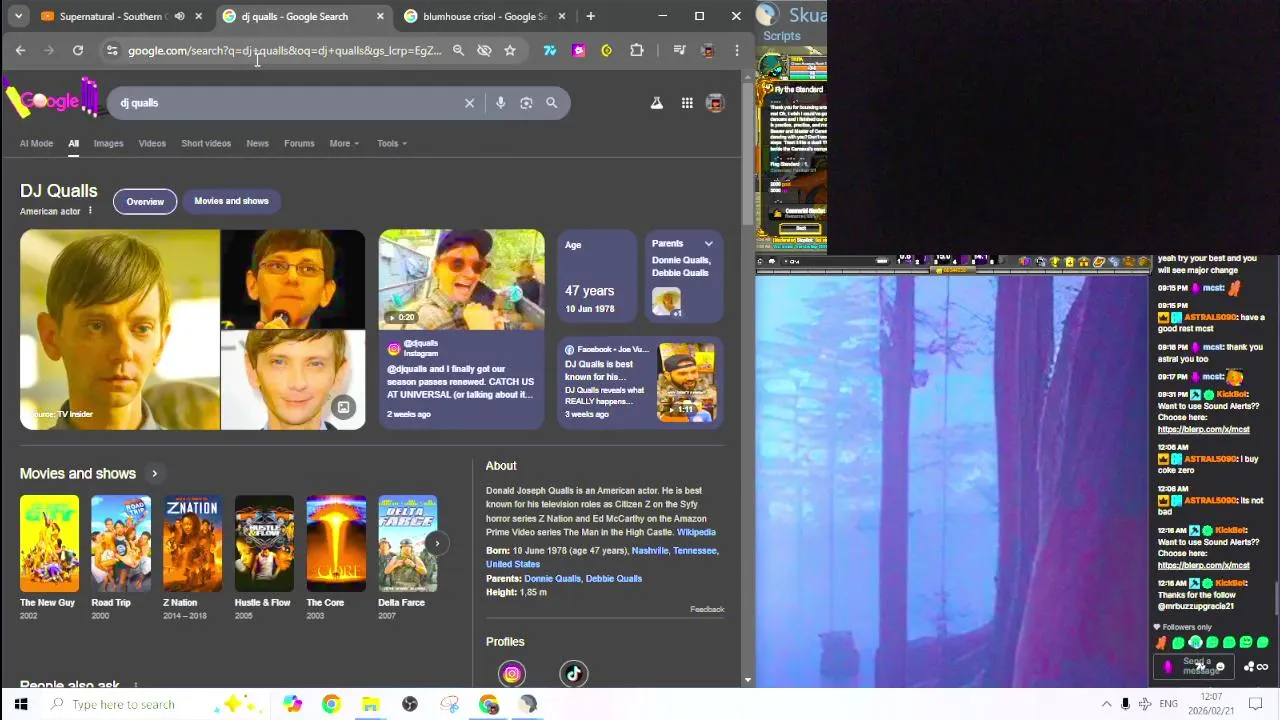Open the Windows notification center

coord(1256,704)
